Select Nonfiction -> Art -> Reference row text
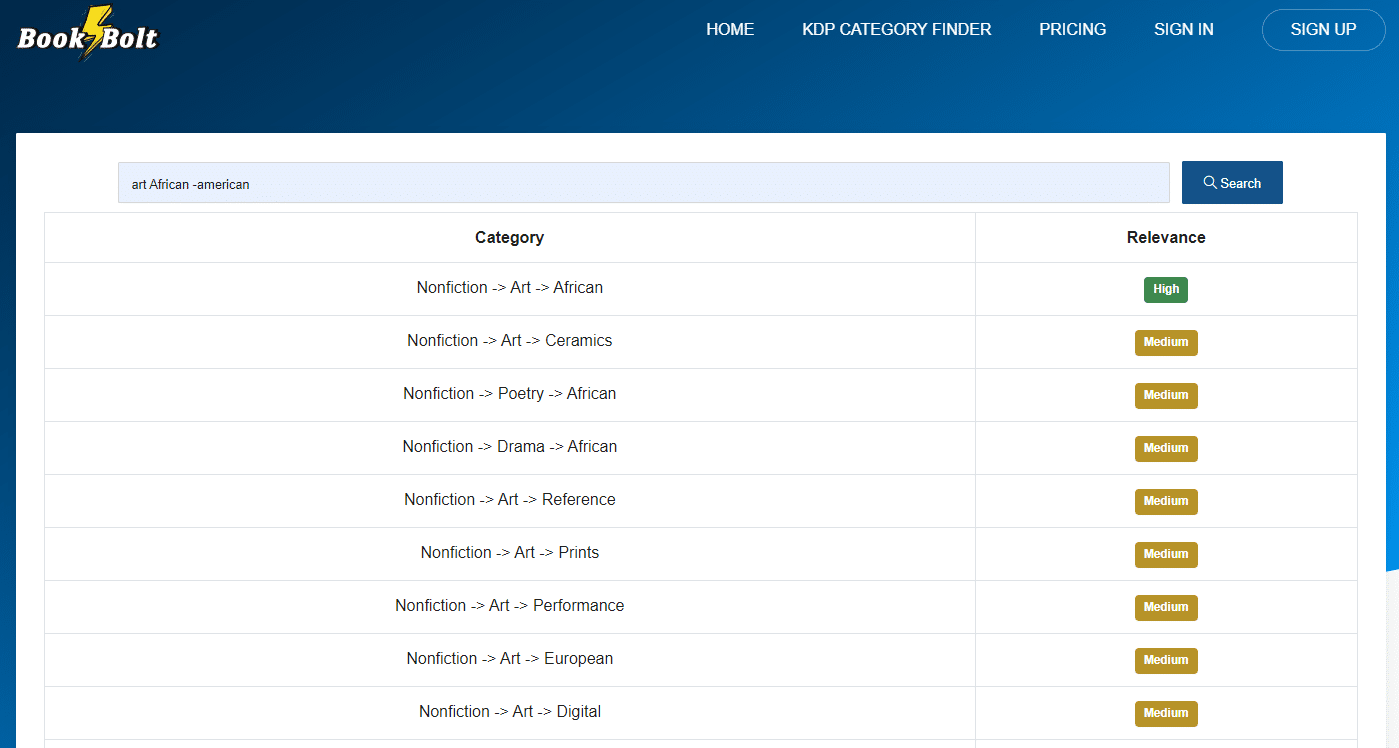The width and height of the screenshot is (1399, 748). (x=510, y=499)
